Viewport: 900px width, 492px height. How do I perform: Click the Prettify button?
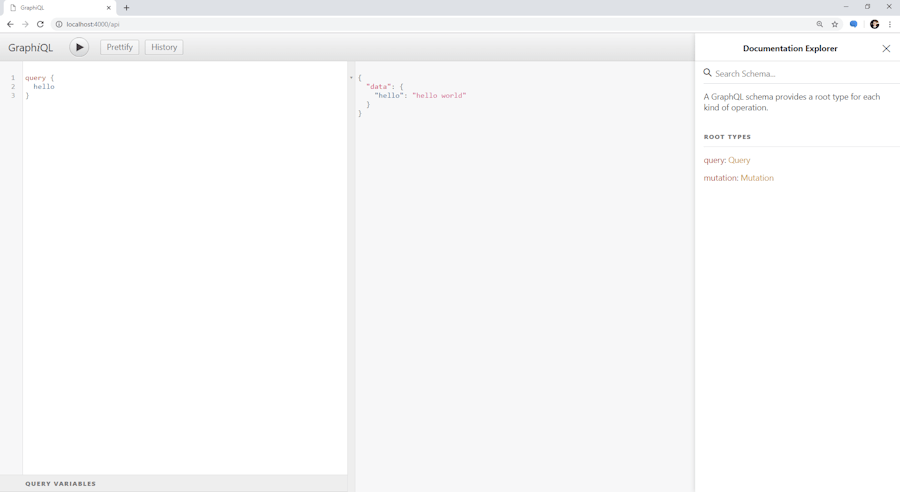(119, 47)
